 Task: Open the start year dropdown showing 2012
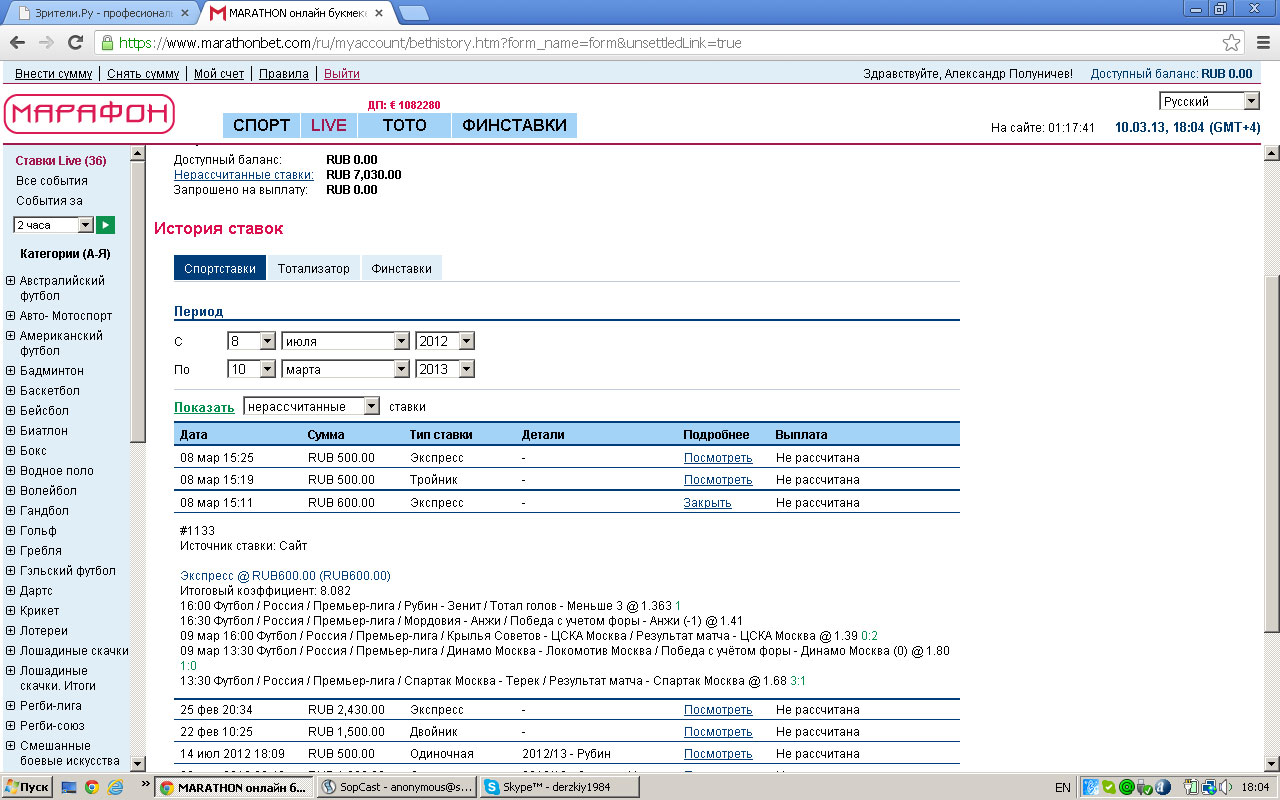click(445, 341)
